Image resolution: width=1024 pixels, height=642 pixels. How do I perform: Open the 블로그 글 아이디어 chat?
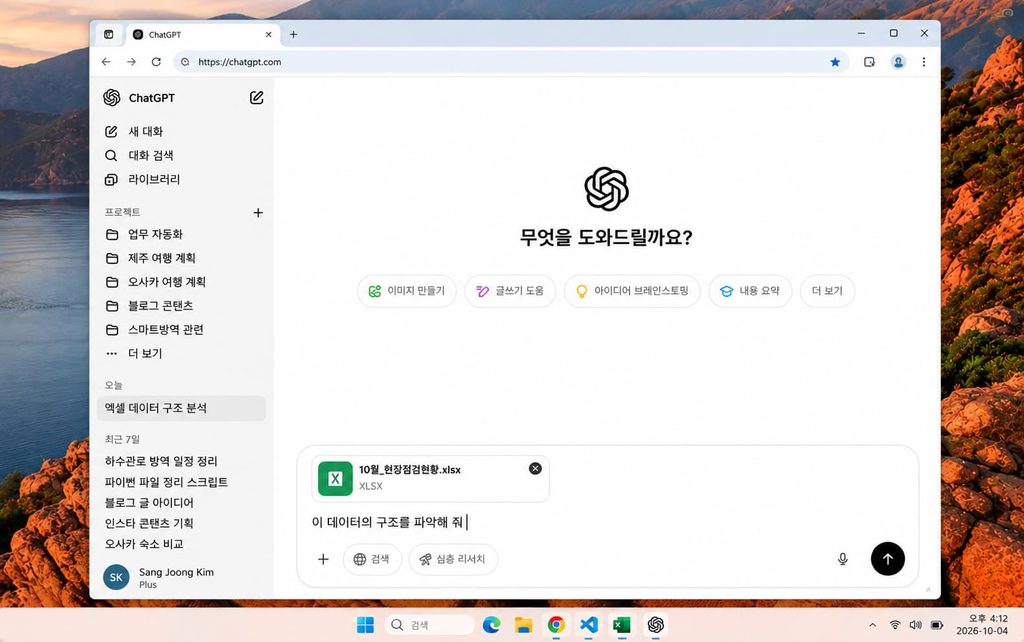point(150,503)
